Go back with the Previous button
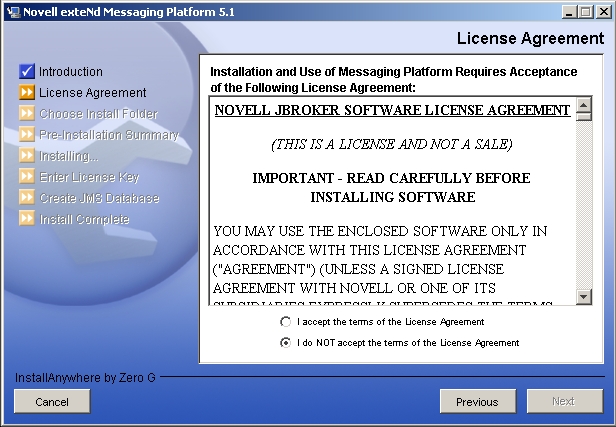This screenshot has width=616, height=427. (478, 401)
